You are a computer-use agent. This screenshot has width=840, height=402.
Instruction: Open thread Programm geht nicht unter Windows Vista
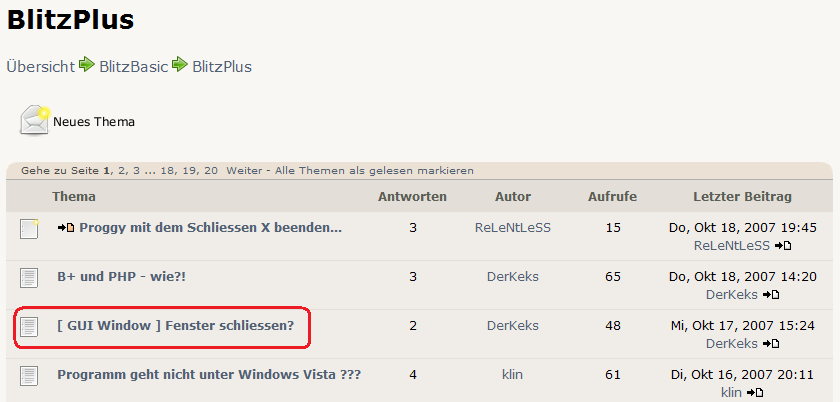coord(209,374)
